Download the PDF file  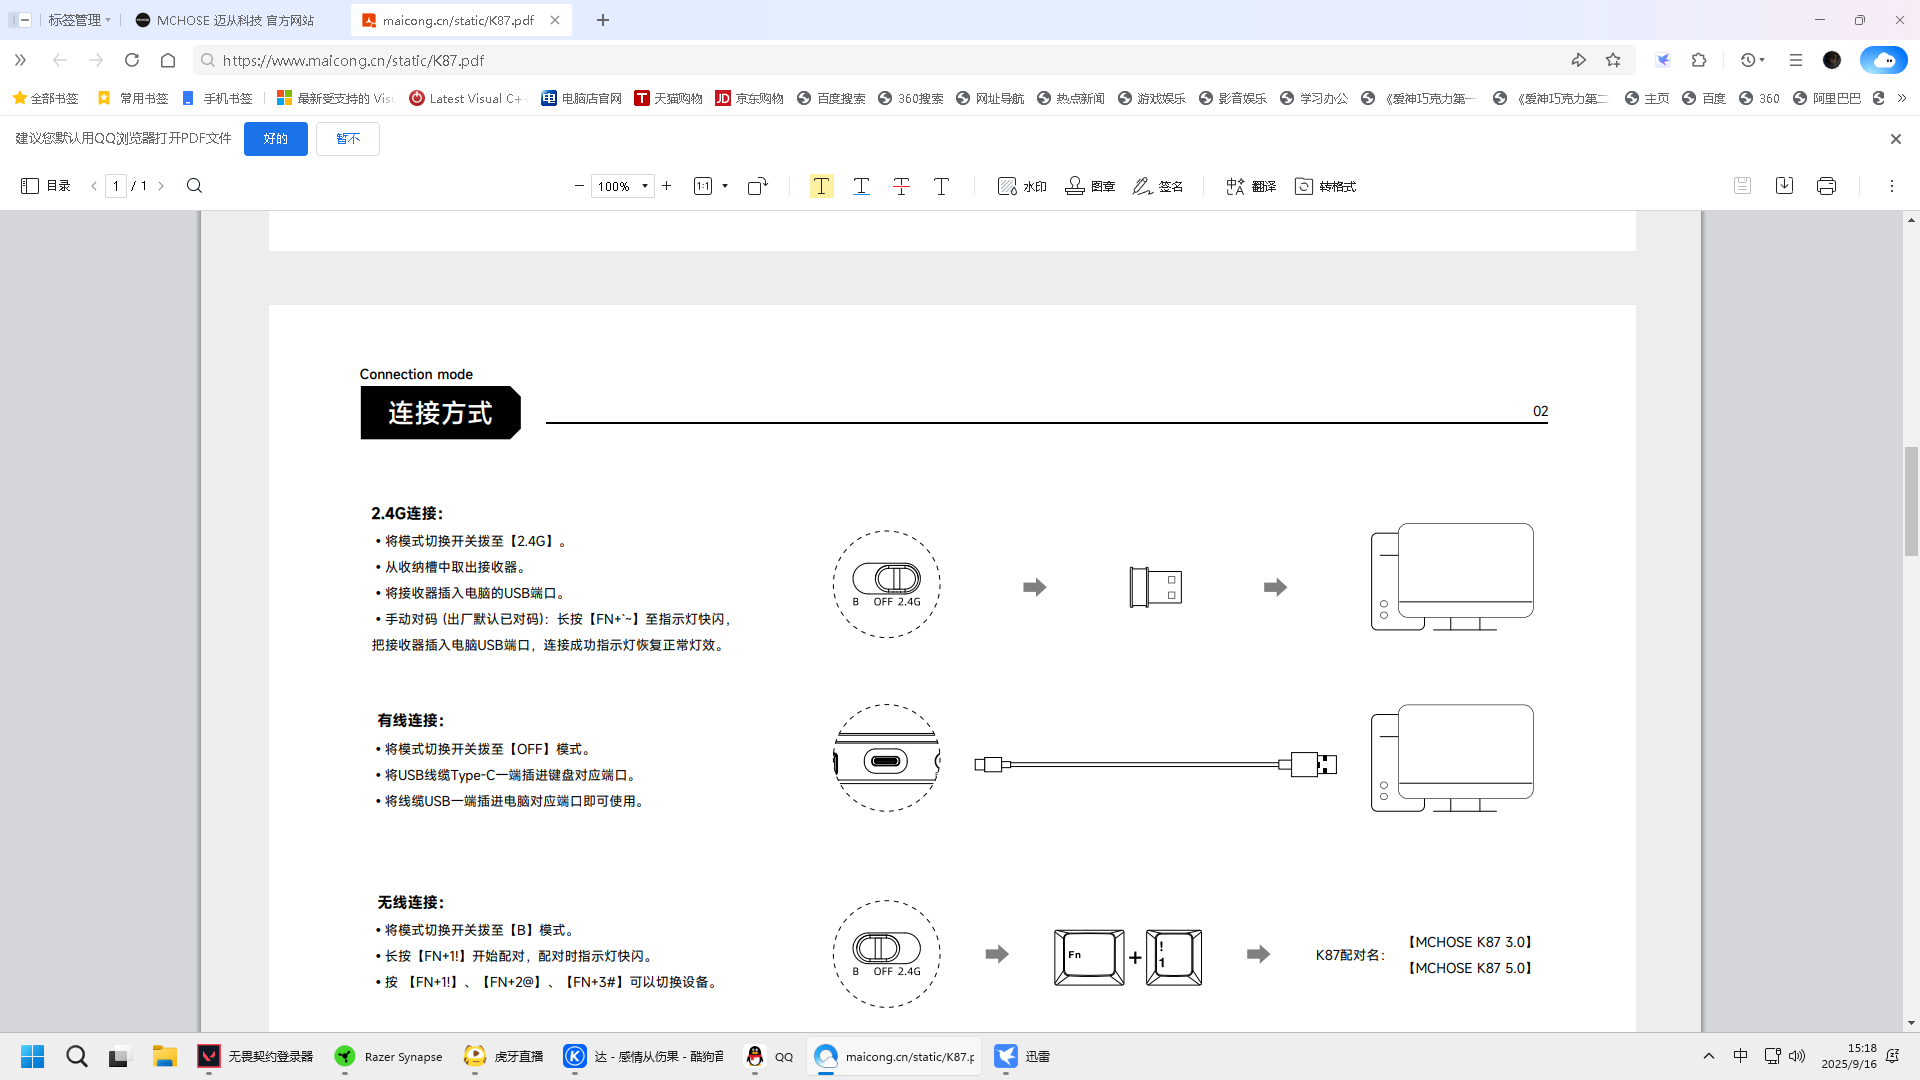point(1784,186)
